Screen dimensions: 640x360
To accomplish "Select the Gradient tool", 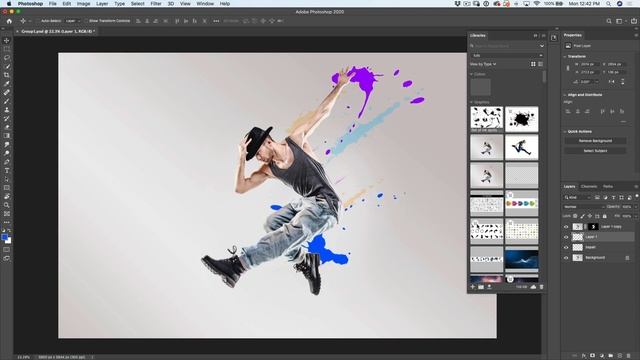I will [7, 136].
